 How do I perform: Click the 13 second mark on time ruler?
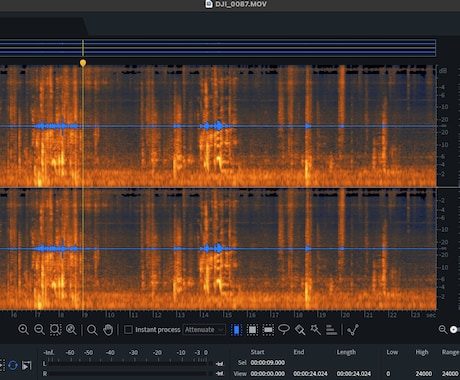(180, 315)
